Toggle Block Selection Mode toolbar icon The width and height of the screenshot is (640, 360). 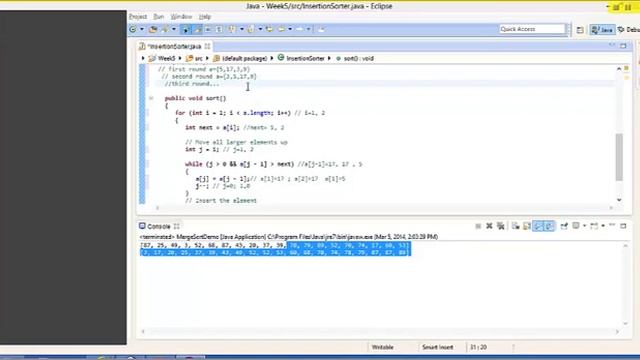(208, 29)
